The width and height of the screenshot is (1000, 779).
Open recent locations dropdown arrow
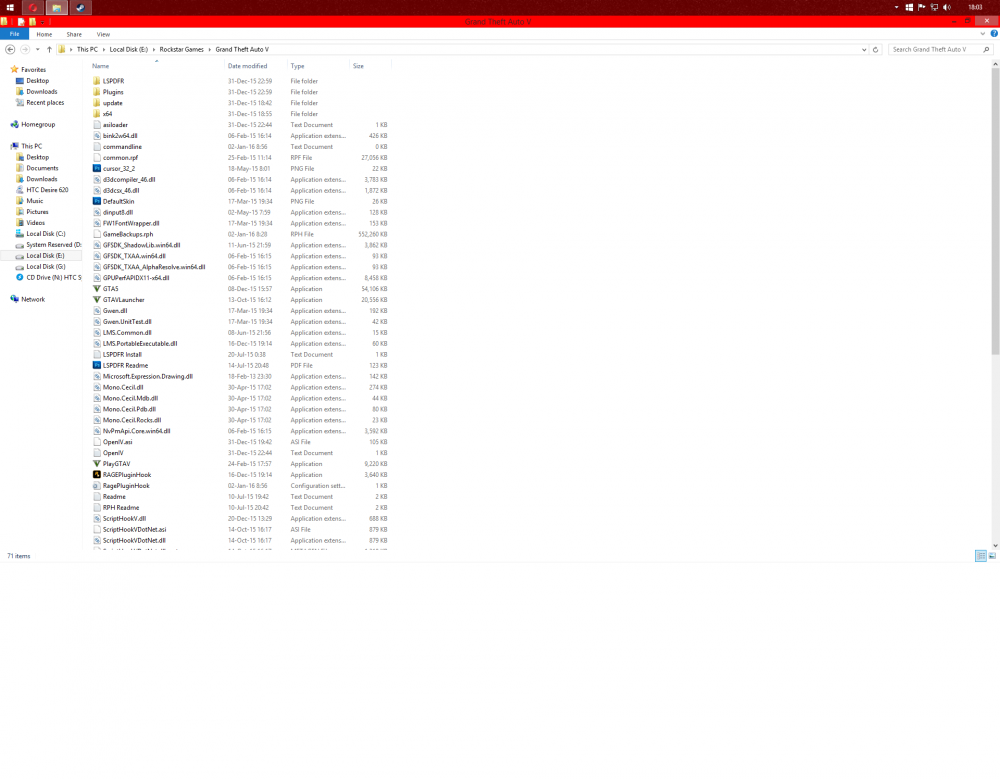pyautogui.click(x=38, y=50)
